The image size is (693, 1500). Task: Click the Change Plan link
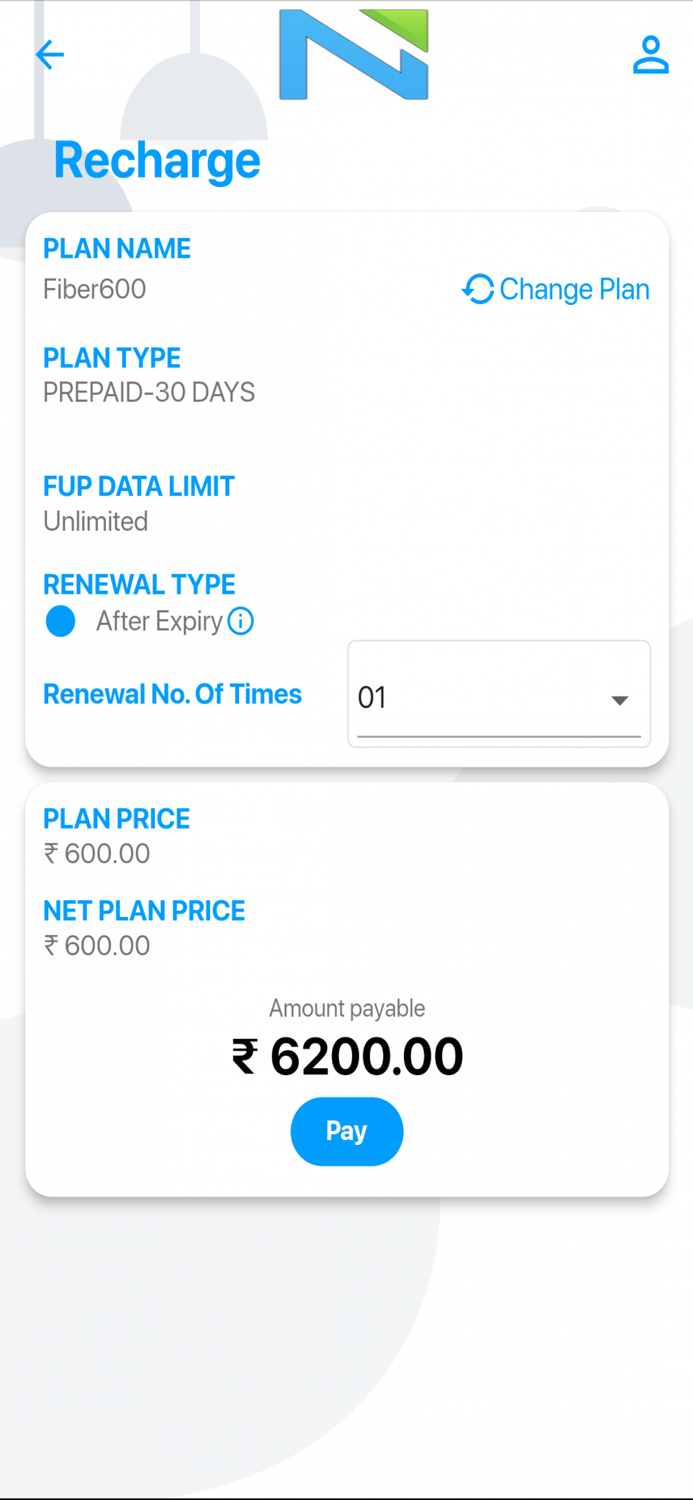click(575, 289)
